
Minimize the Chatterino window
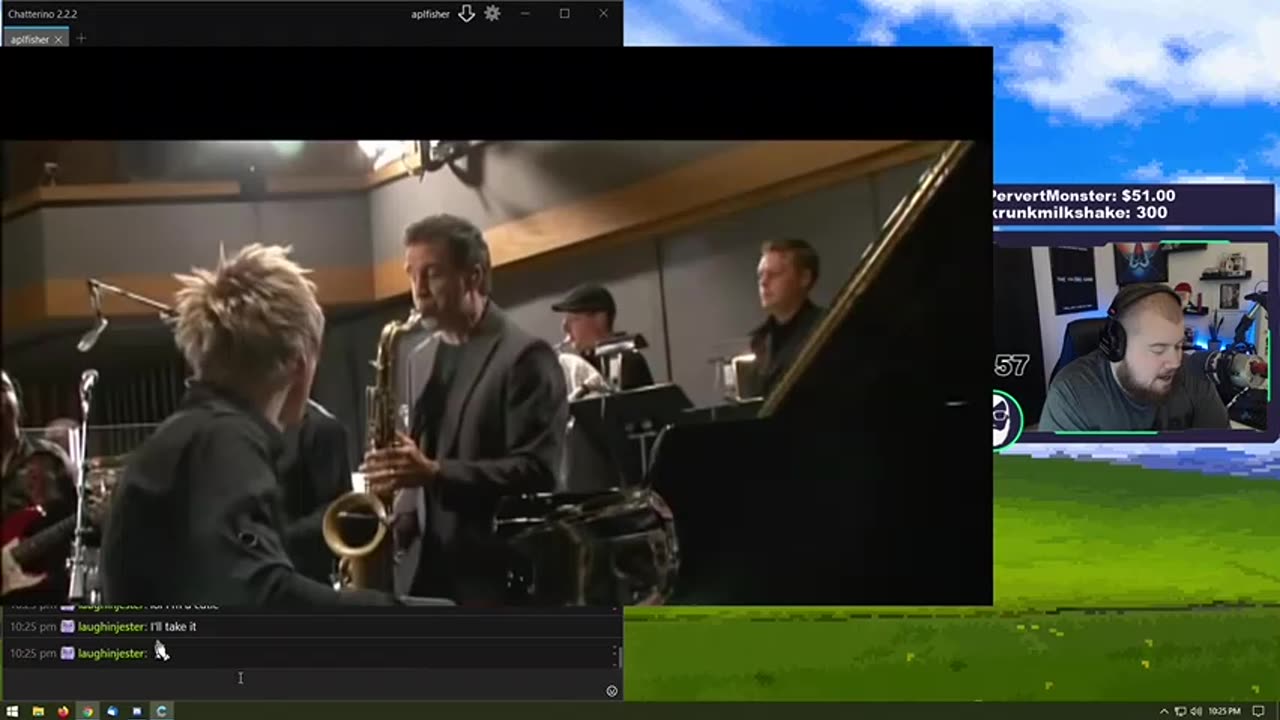click(525, 14)
